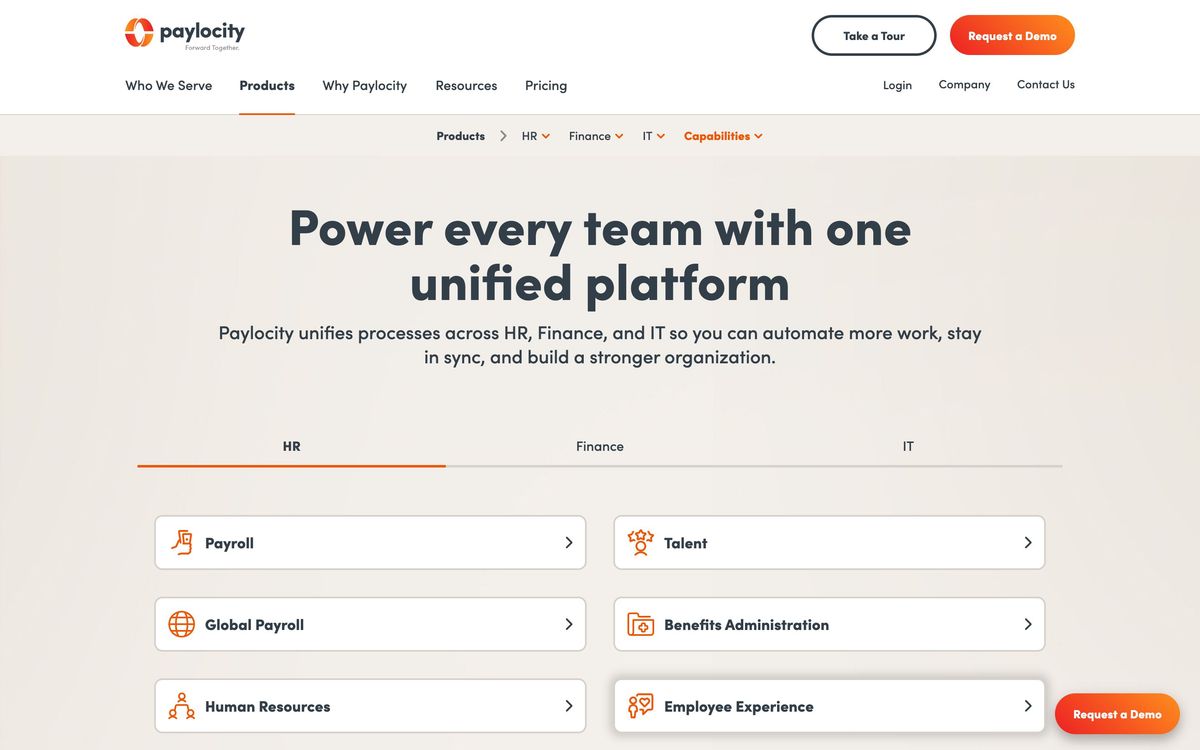This screenshot has height=750, width=1200.
Task: Click the paragraph starting "Paylocity unifies processes"
Action: [x=600, y=345]
